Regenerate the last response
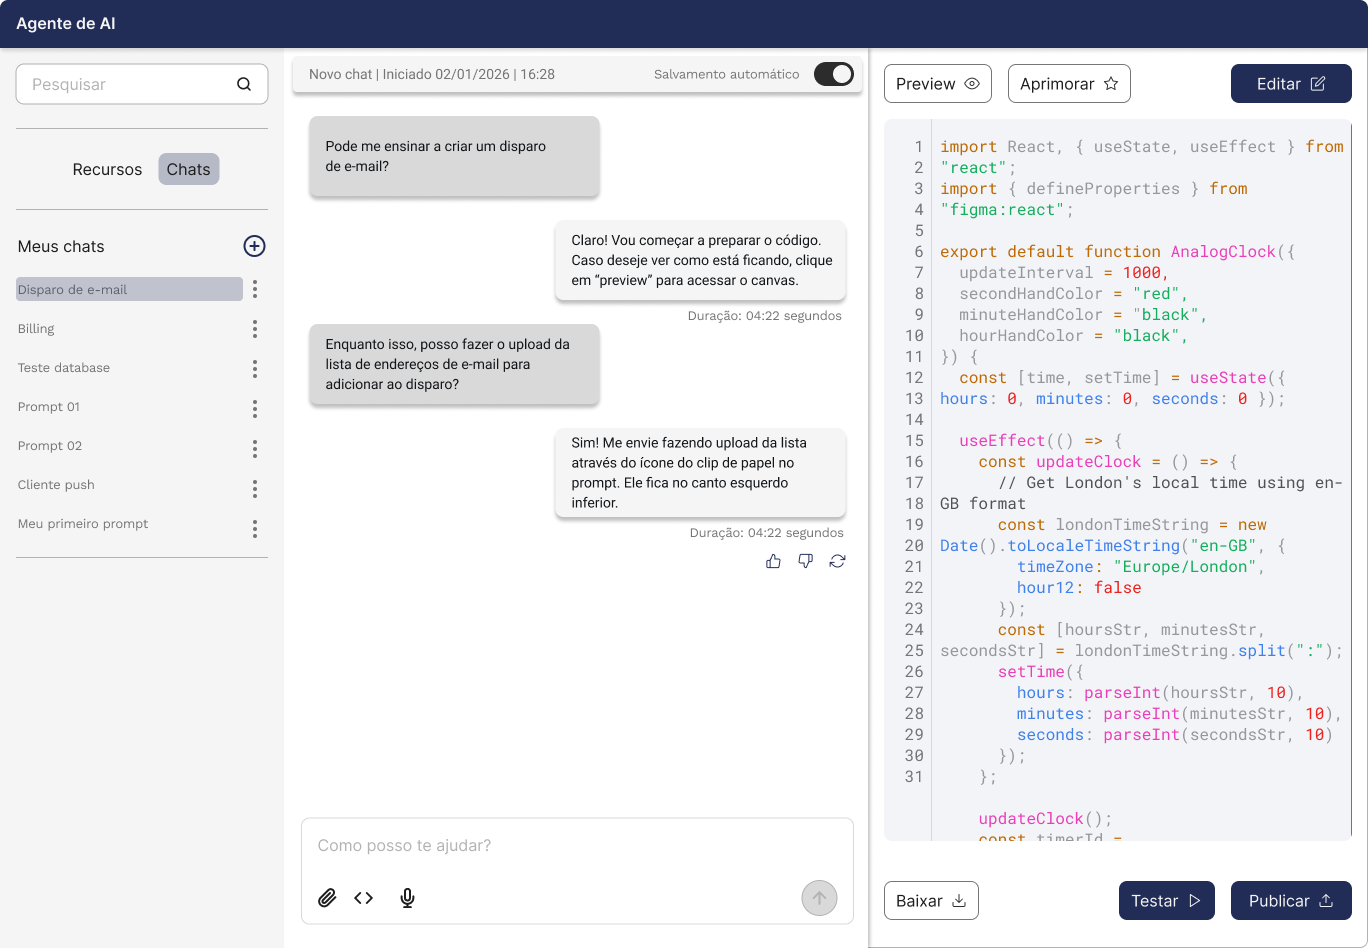Screen dimensions: 1368x948 coord(837,561)
